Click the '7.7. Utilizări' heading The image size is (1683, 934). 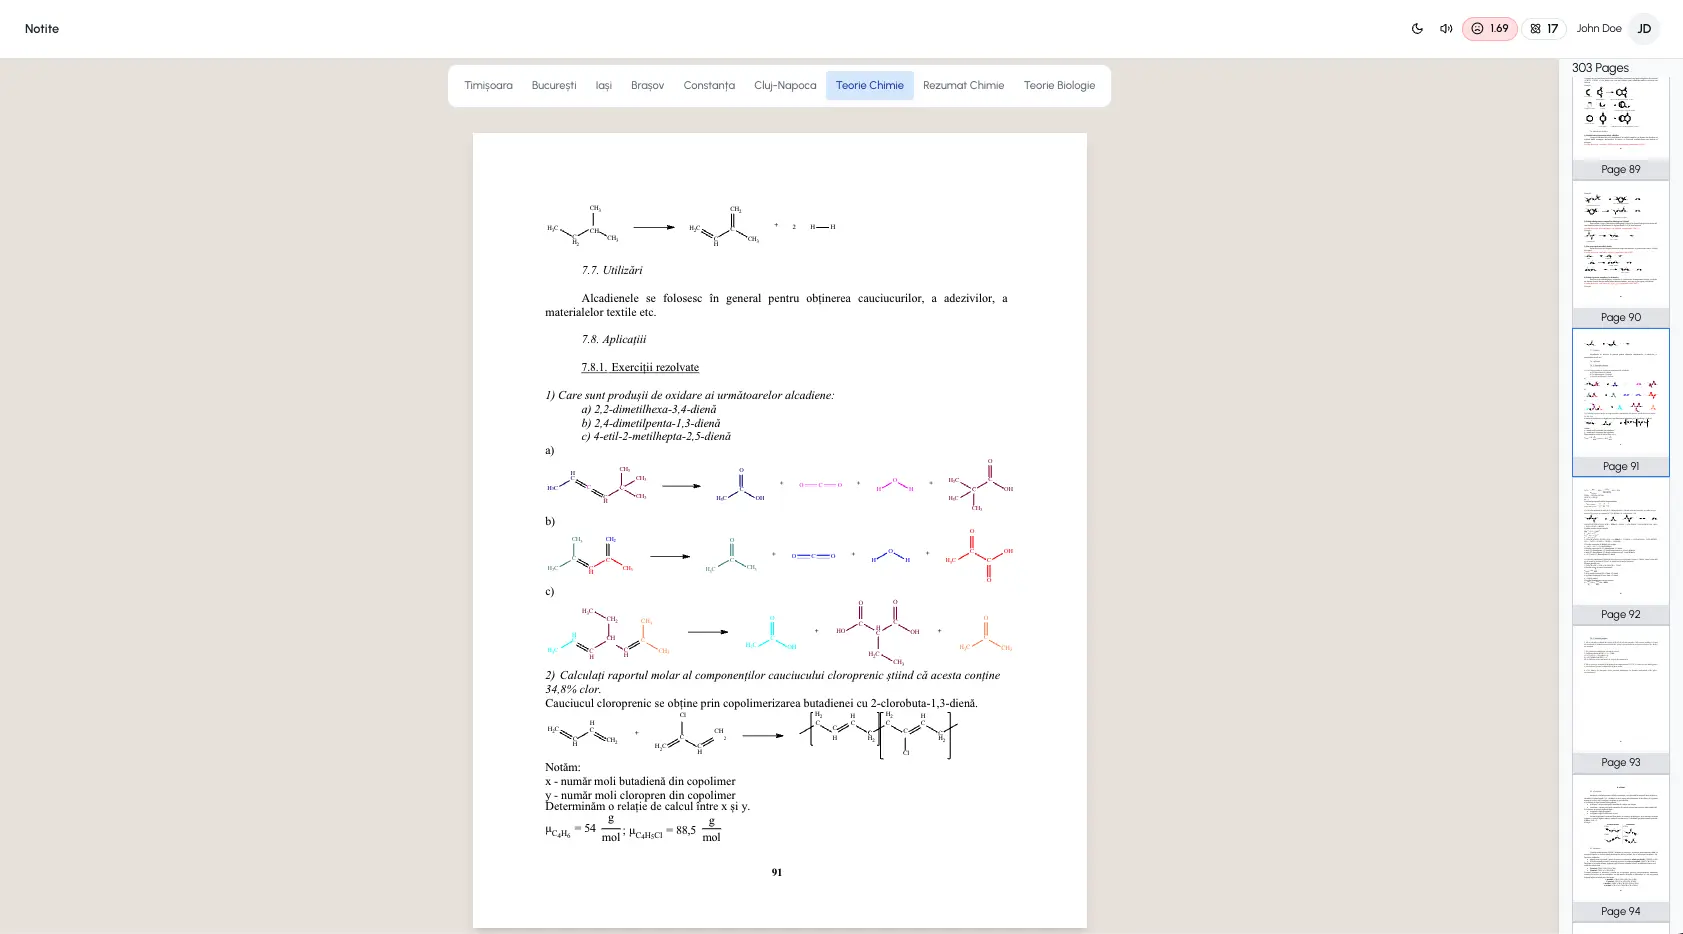pos(612,270)
